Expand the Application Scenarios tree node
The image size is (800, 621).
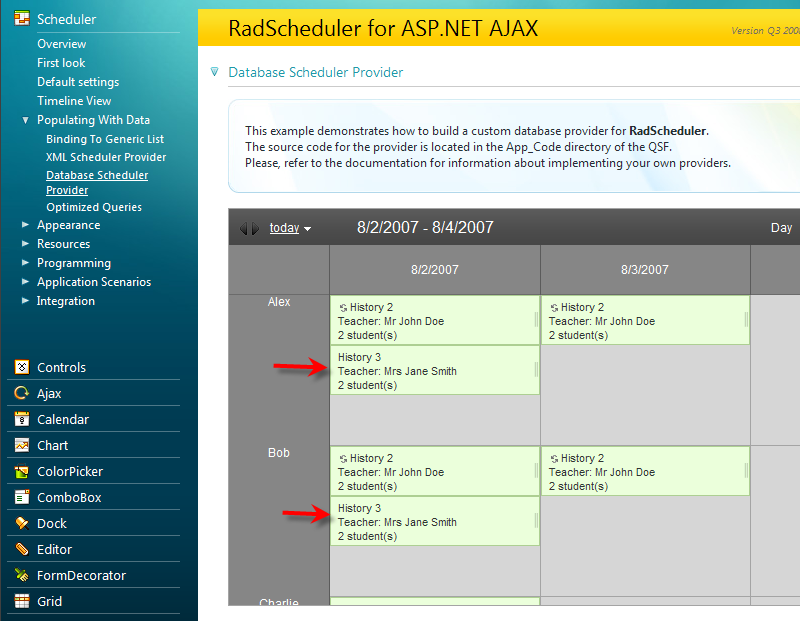pos(25,281)
